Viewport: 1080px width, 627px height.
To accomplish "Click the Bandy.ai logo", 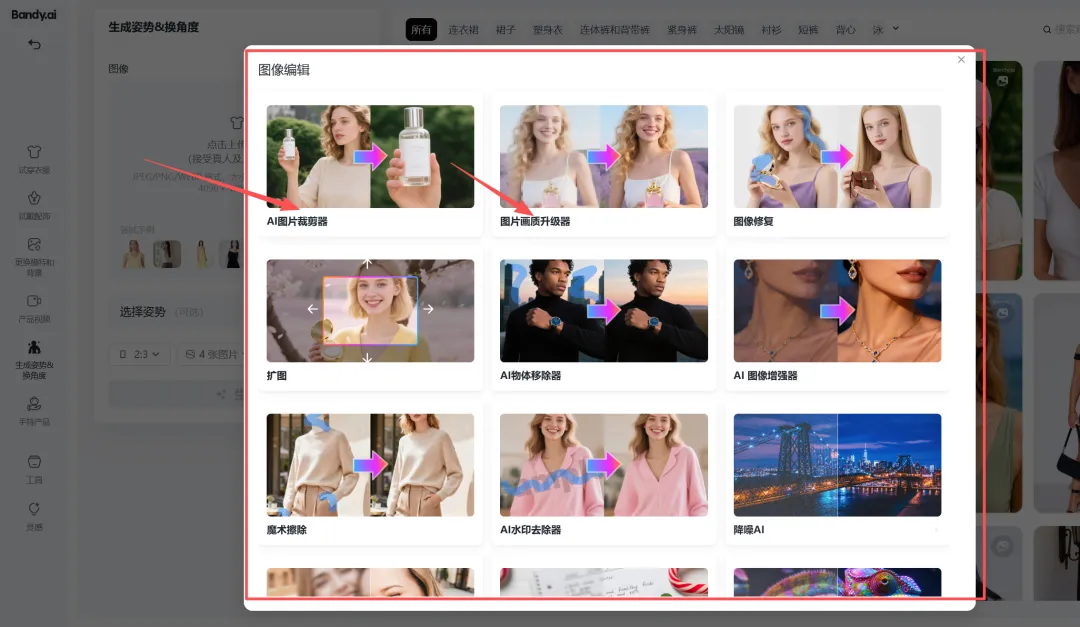I will (x=34, y=14).
